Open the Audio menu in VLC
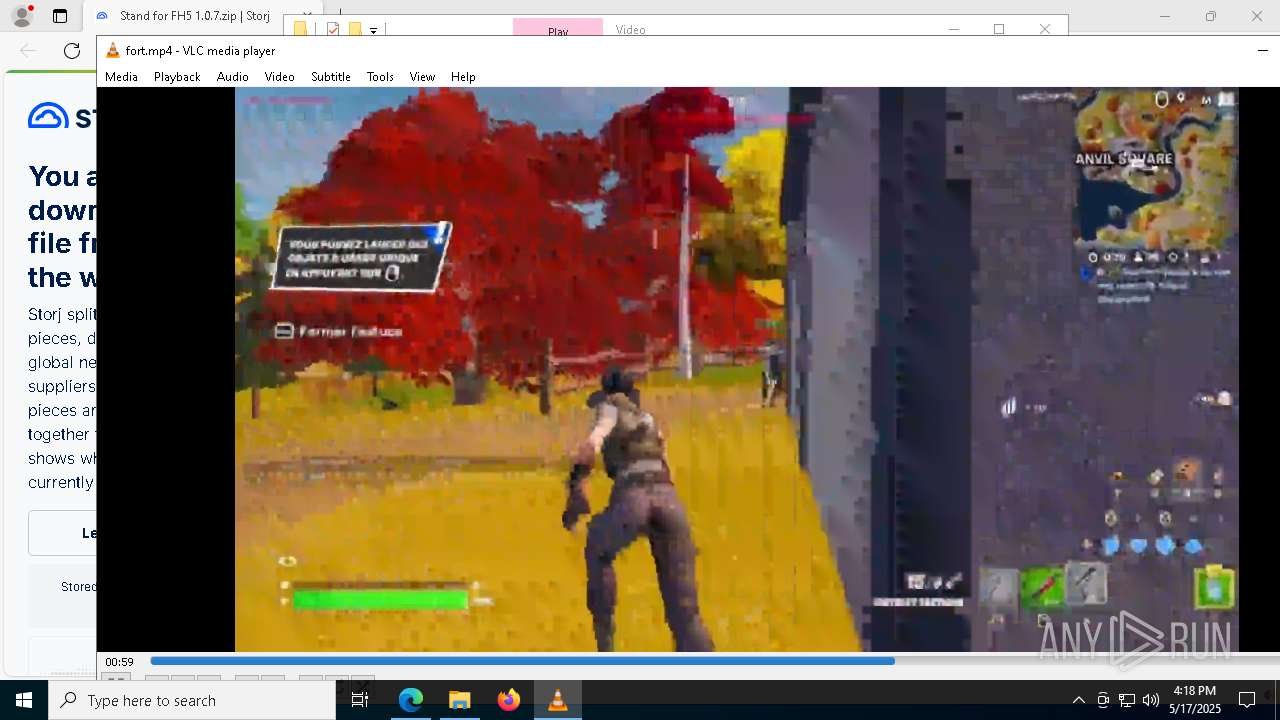This screenshot has height=720, width=1280. point(232,77)
